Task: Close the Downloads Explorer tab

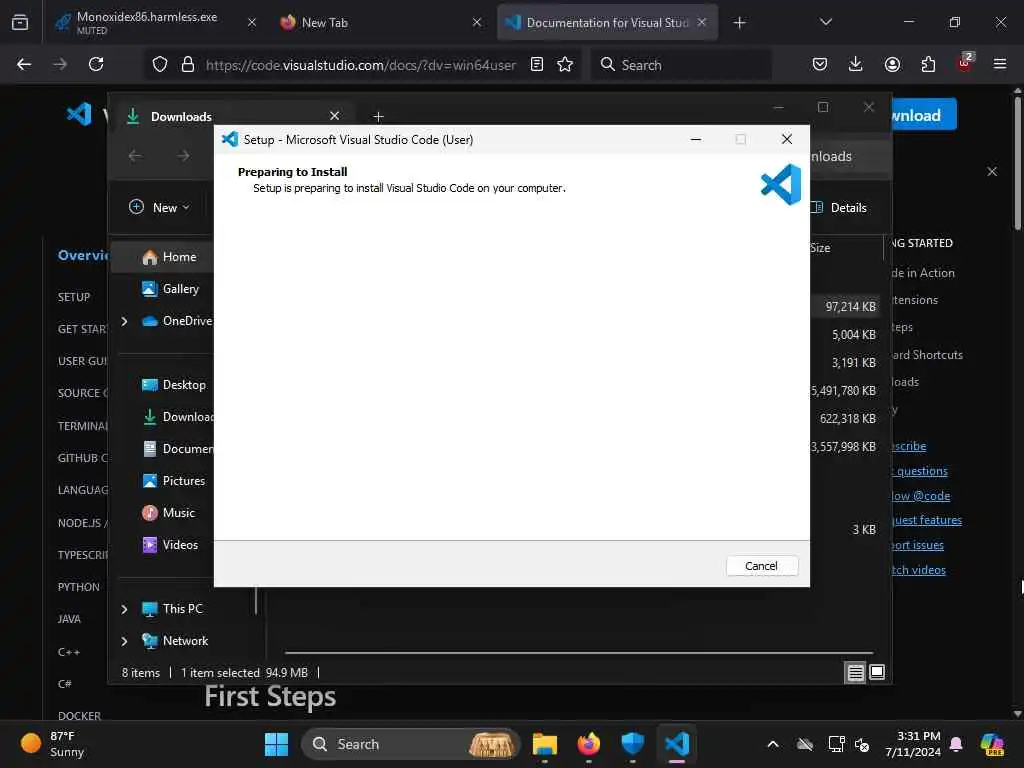Action: pos(334,116)
